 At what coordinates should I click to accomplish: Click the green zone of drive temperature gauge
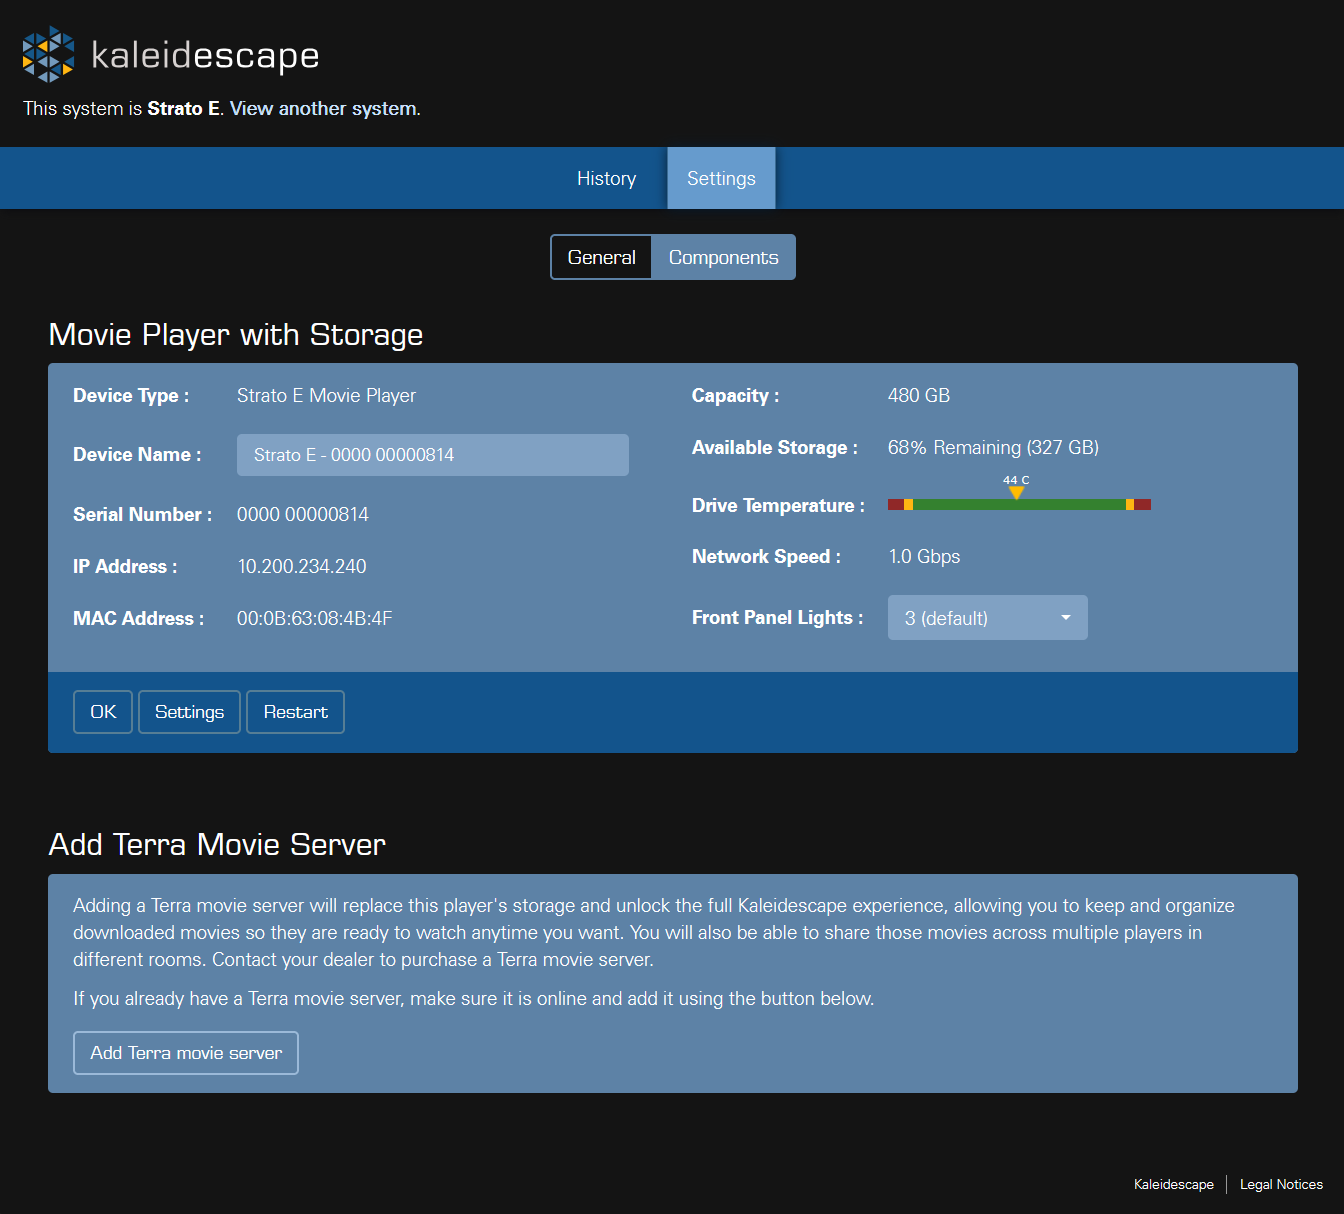click(x=1020, y=504)
